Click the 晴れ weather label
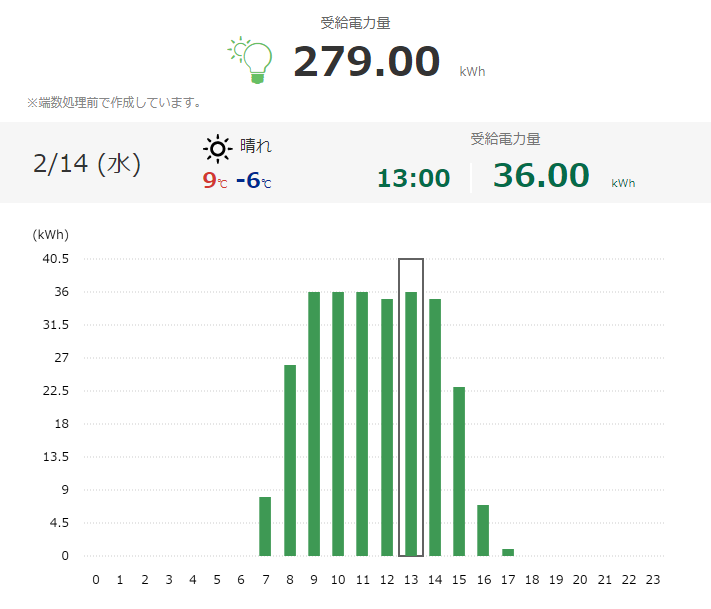The width and height of the screenshot is (711, 609). (x=256, y=146)
